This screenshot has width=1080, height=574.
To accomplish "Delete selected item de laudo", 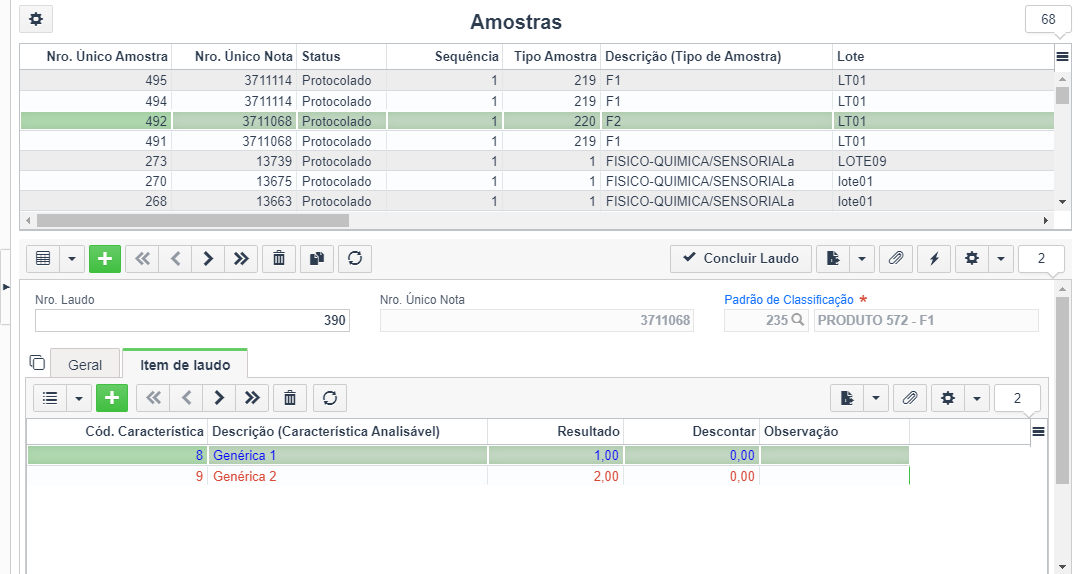I will (290, 398).
